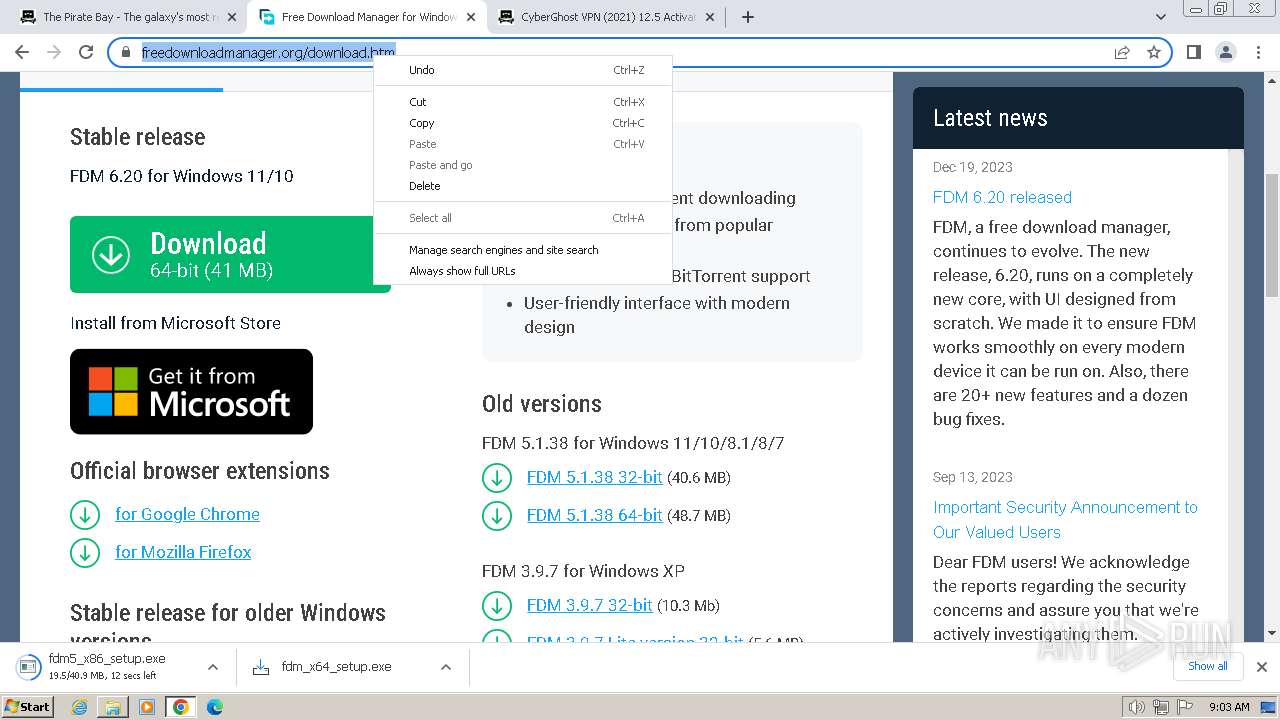The height and width of the screenshot is (720, 1280).
Task: Choose Cut from the context menu
Action: pyautogui.click(x=523, y=102)
